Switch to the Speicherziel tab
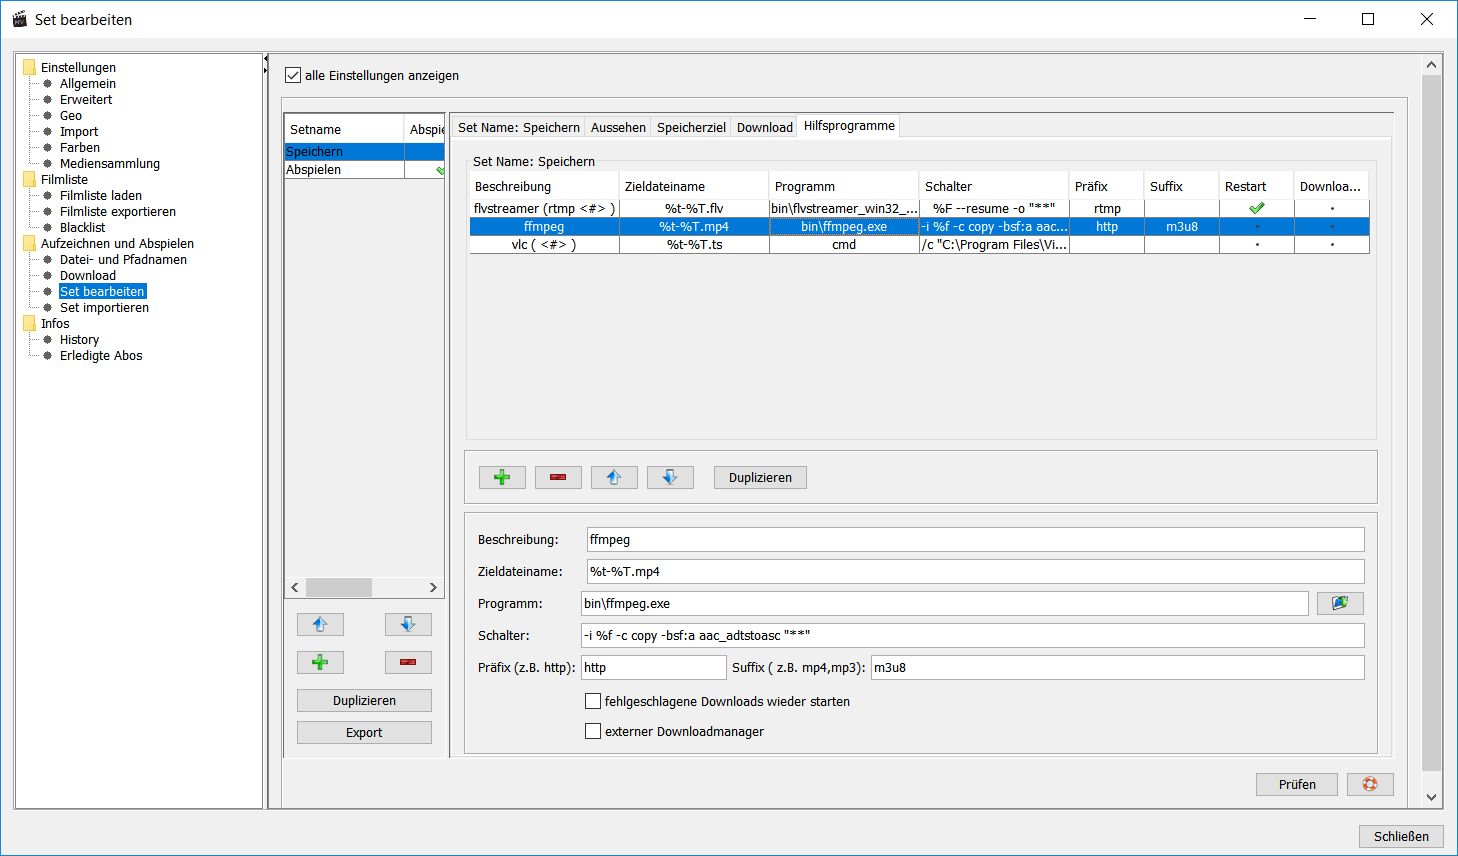Image resolution: width=1458 pixels, height=856 pixels. click(691, 127)
